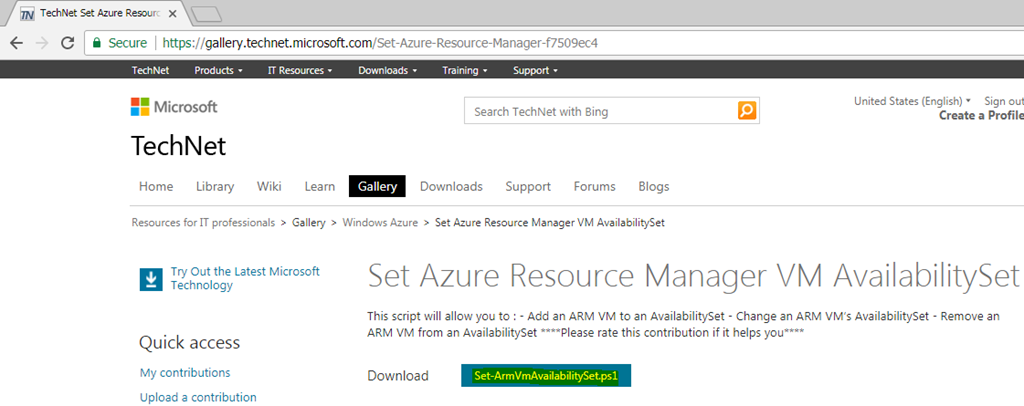Click the Quick access heading

(x=189, y=342)
